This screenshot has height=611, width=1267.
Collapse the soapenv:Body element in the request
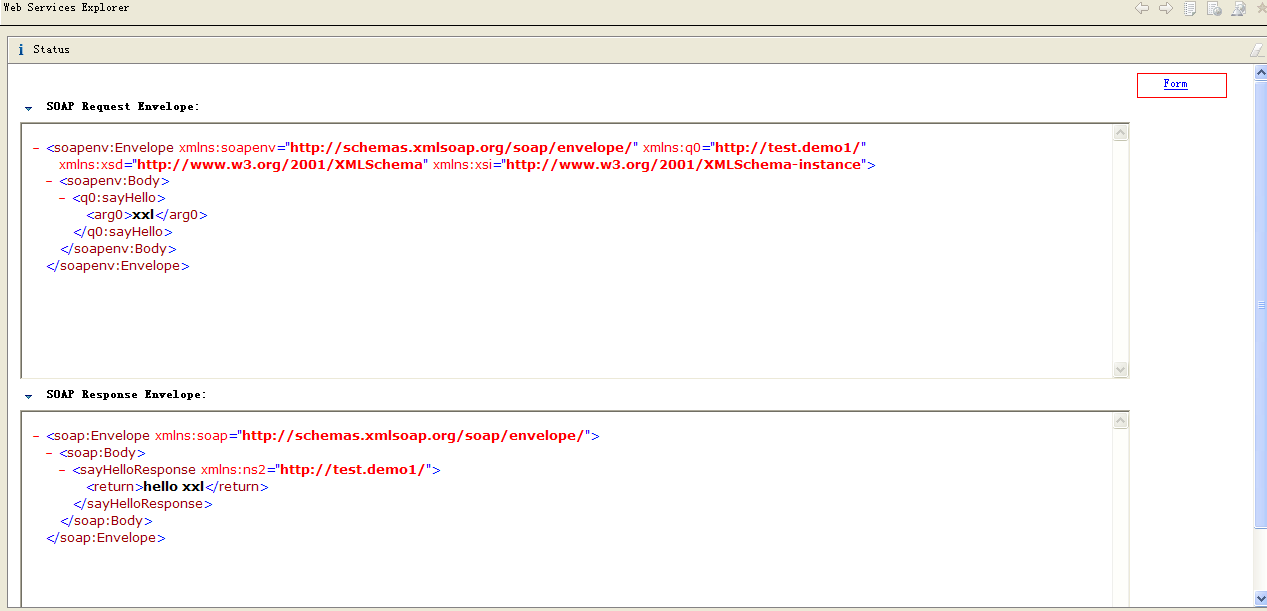click(50, 181)
